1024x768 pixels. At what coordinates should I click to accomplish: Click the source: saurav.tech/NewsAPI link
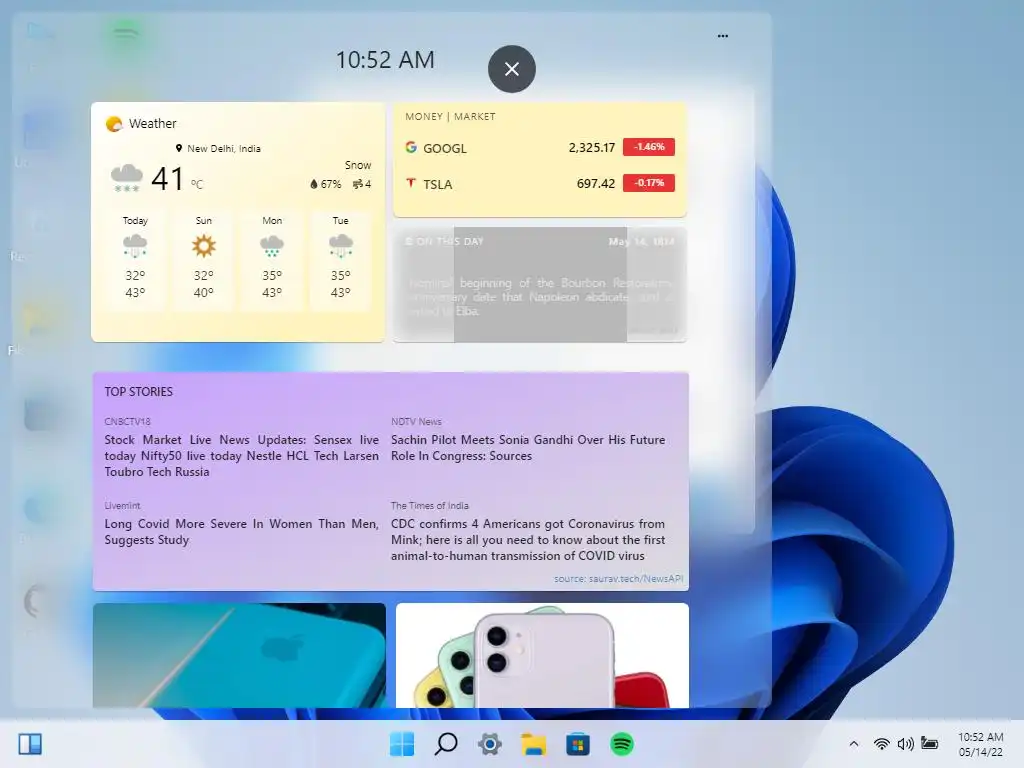click(618, 579)
